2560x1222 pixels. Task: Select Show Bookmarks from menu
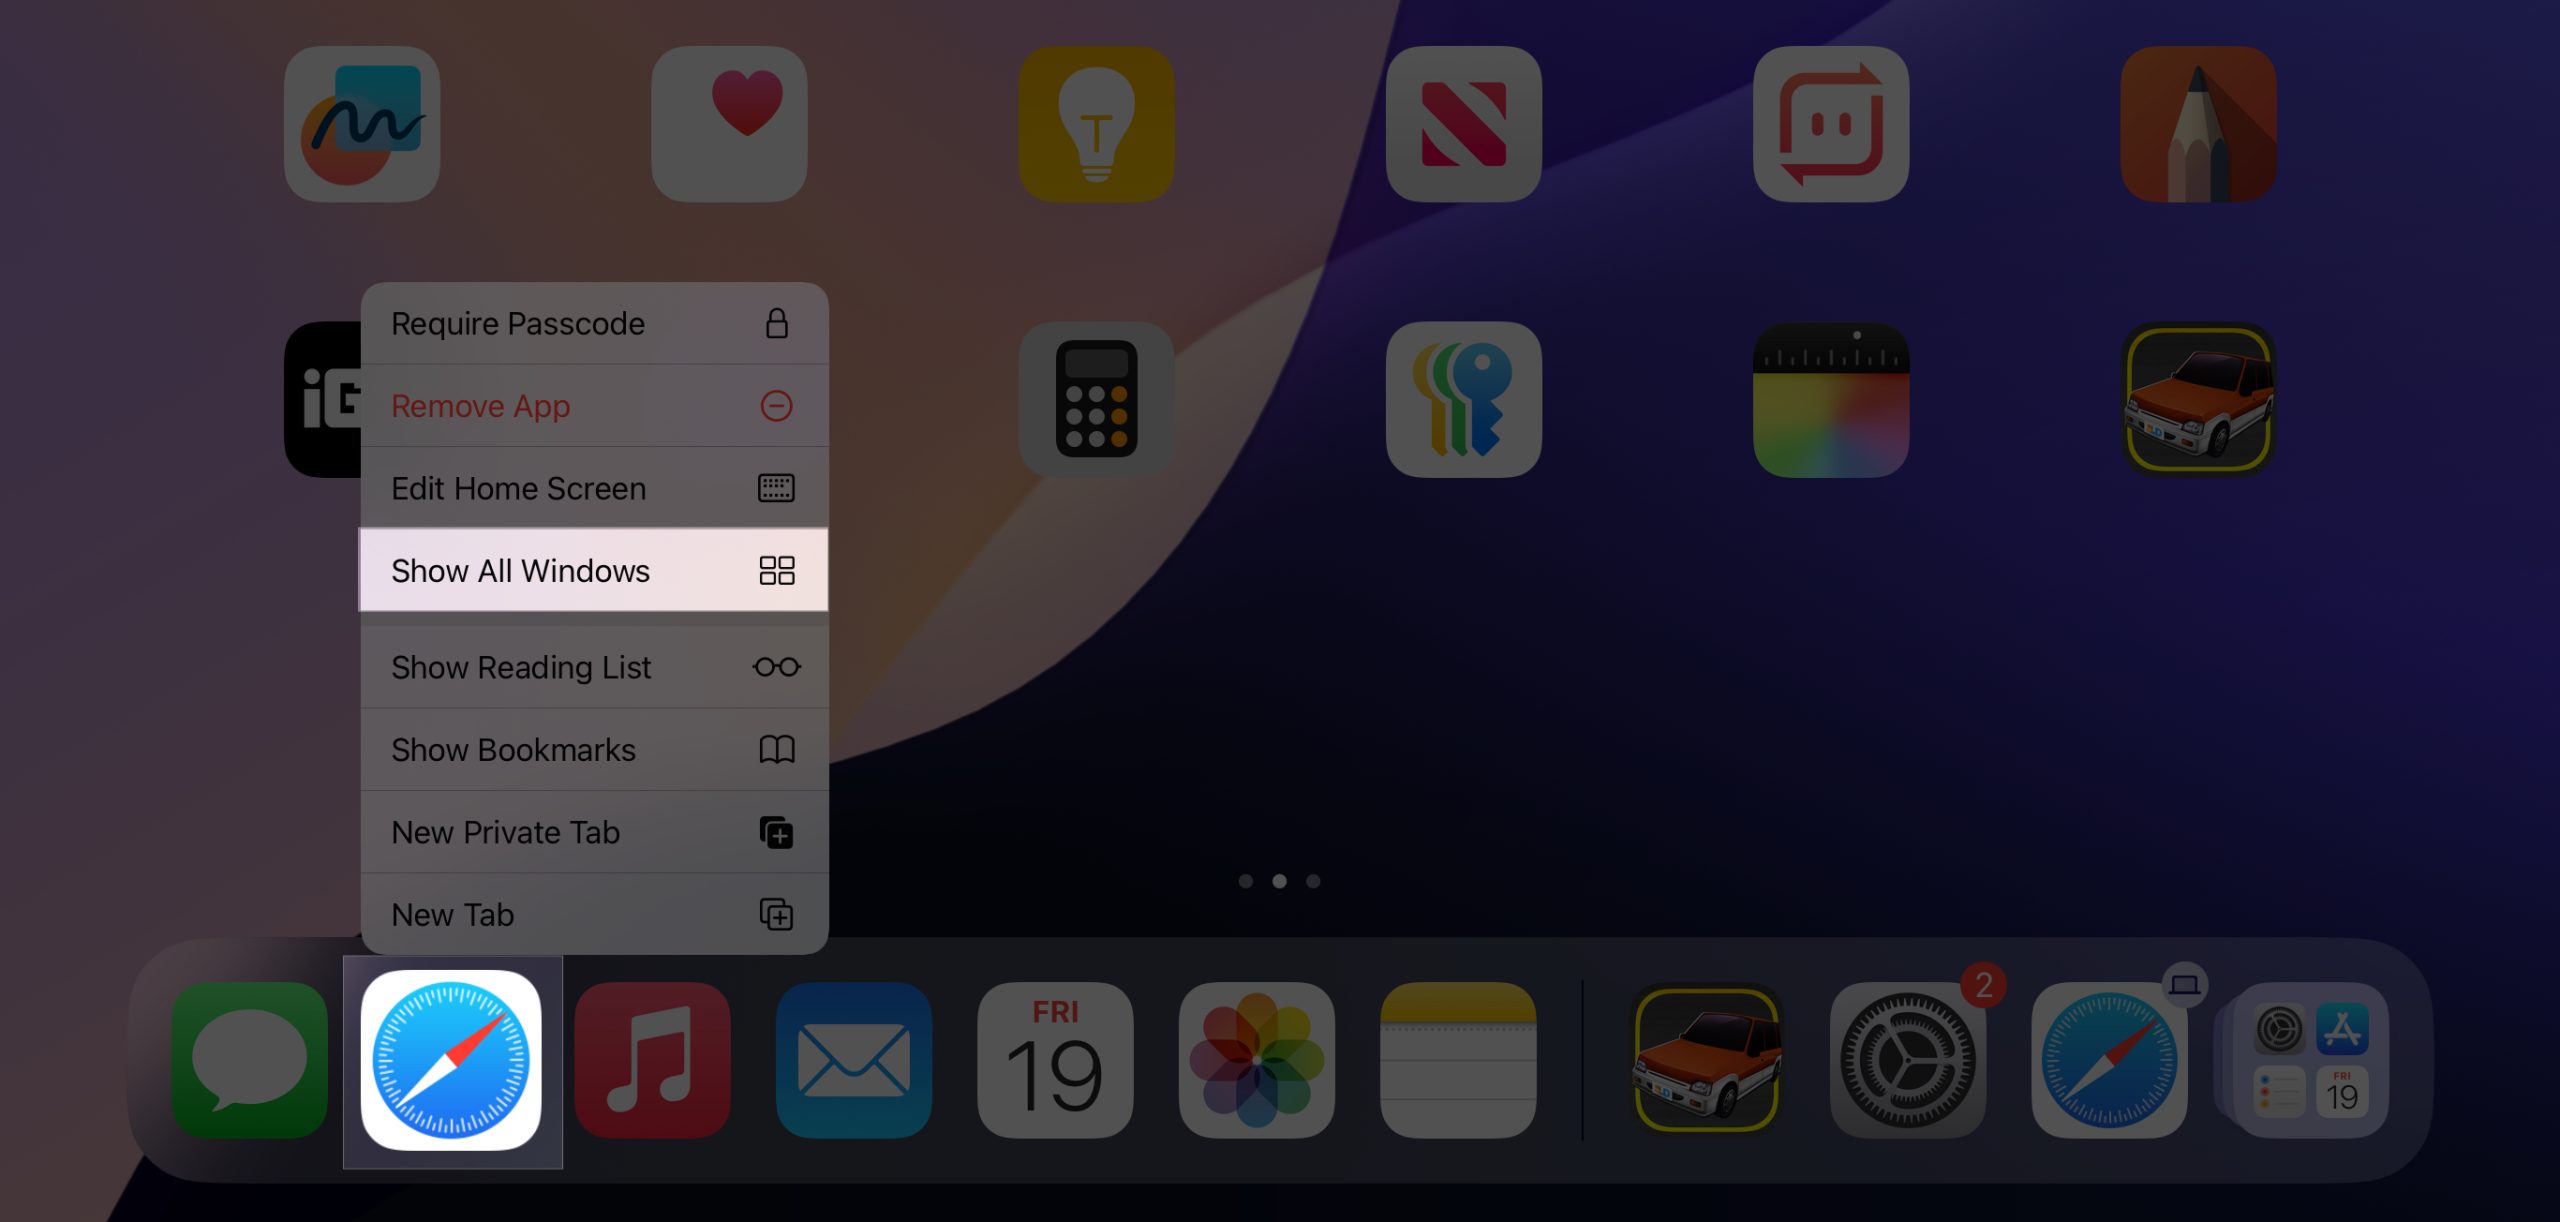click(594, 748)
